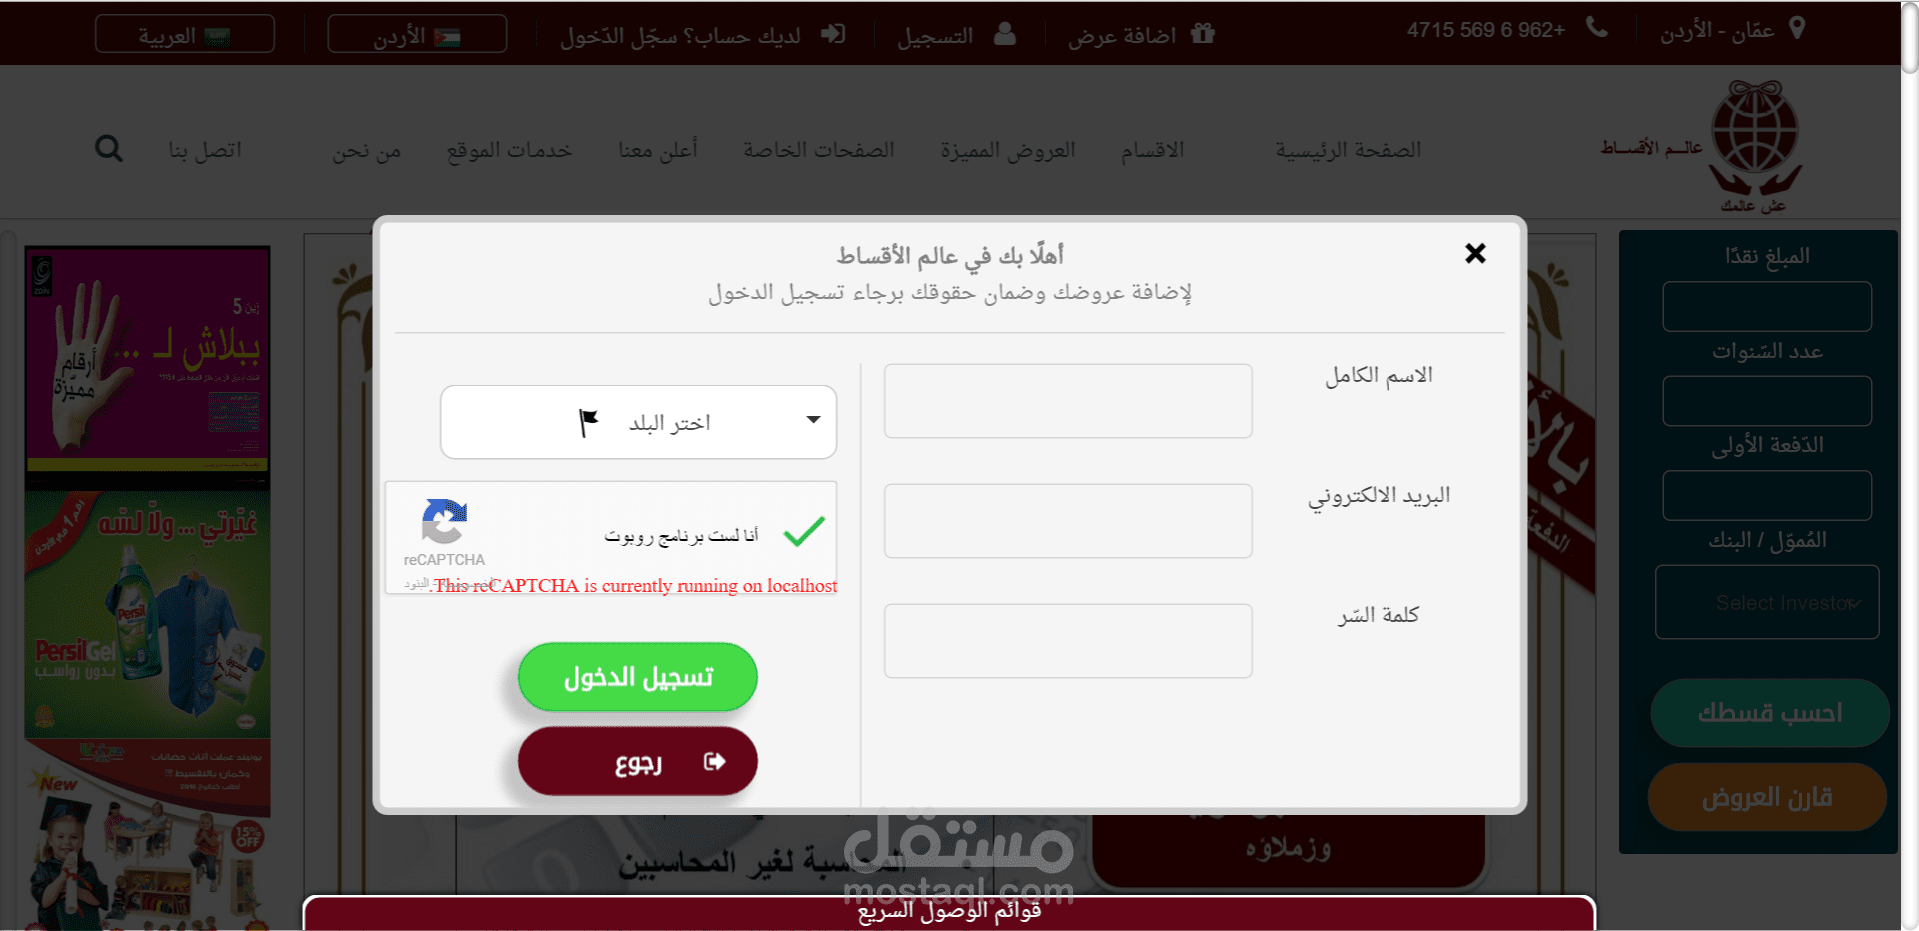
Task: Expand the Select Investor dropdown
Action: click(x=1767, y=602)
